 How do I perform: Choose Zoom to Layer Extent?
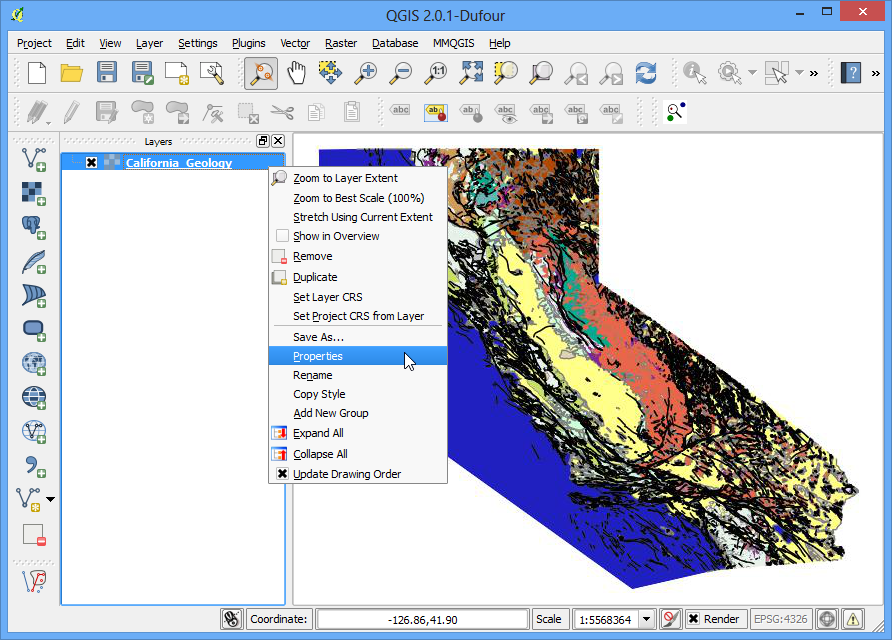[x=358, y=178]
